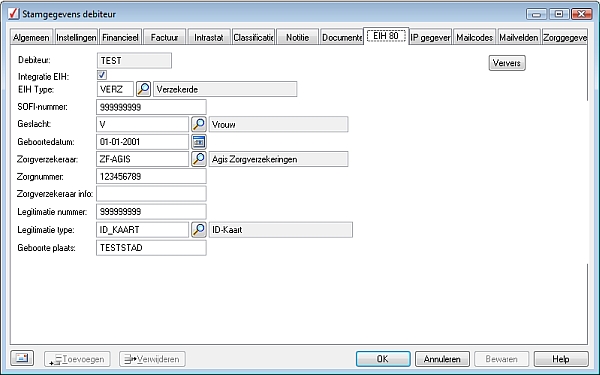Click the Toevoegen button
600x375 pixels.
coord(77,359)
